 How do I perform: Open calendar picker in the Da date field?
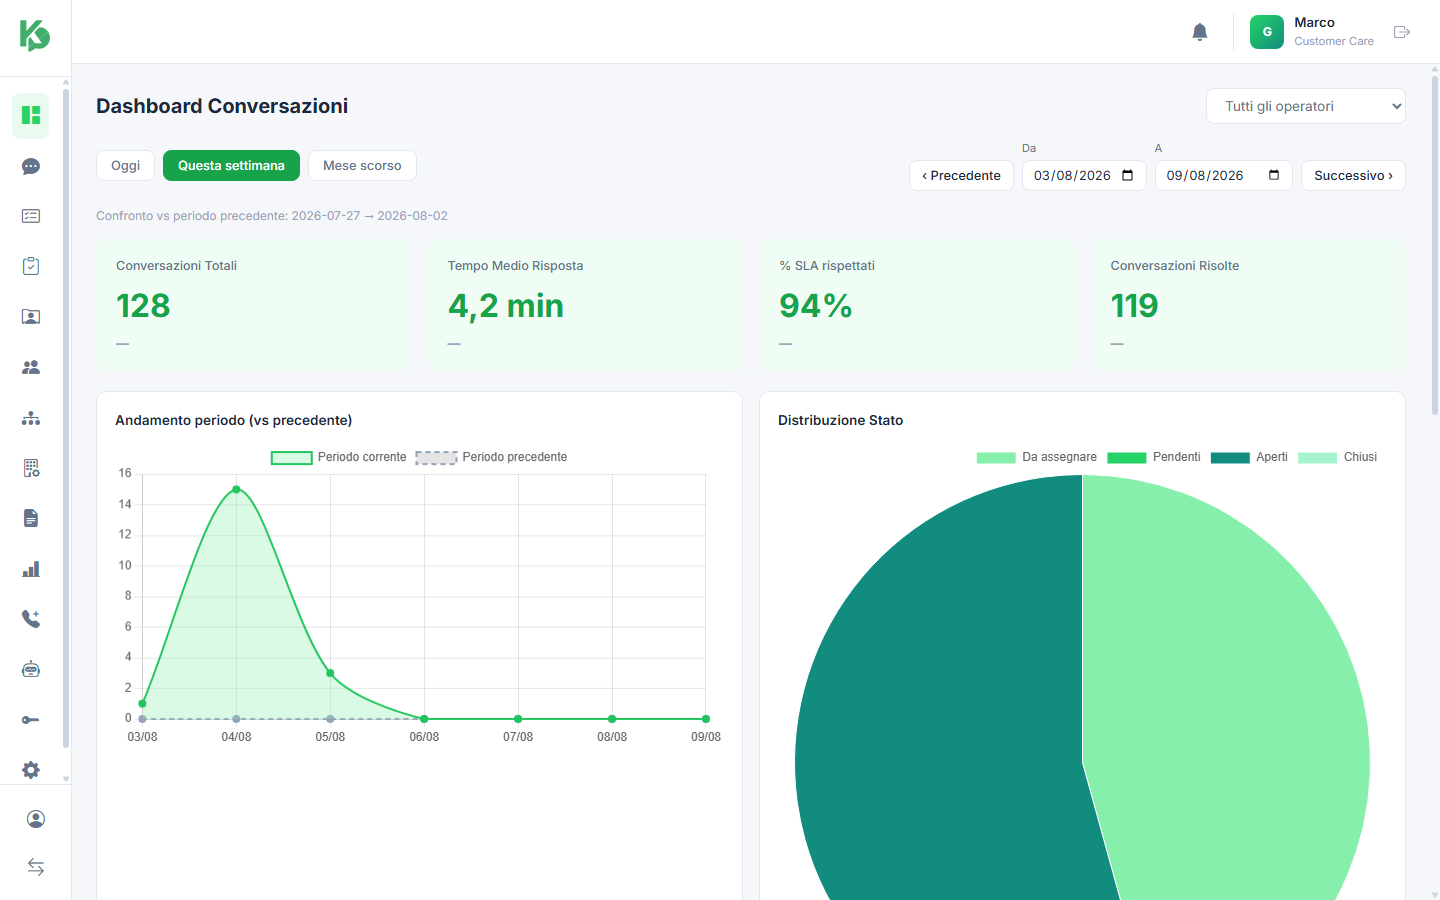click(x=1128, y=175)
